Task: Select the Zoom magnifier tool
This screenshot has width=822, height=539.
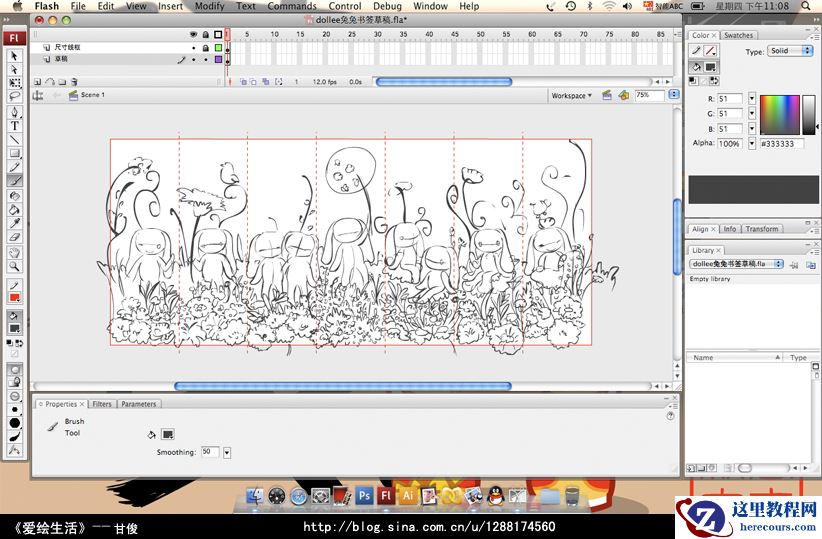Action: point(15,266)
